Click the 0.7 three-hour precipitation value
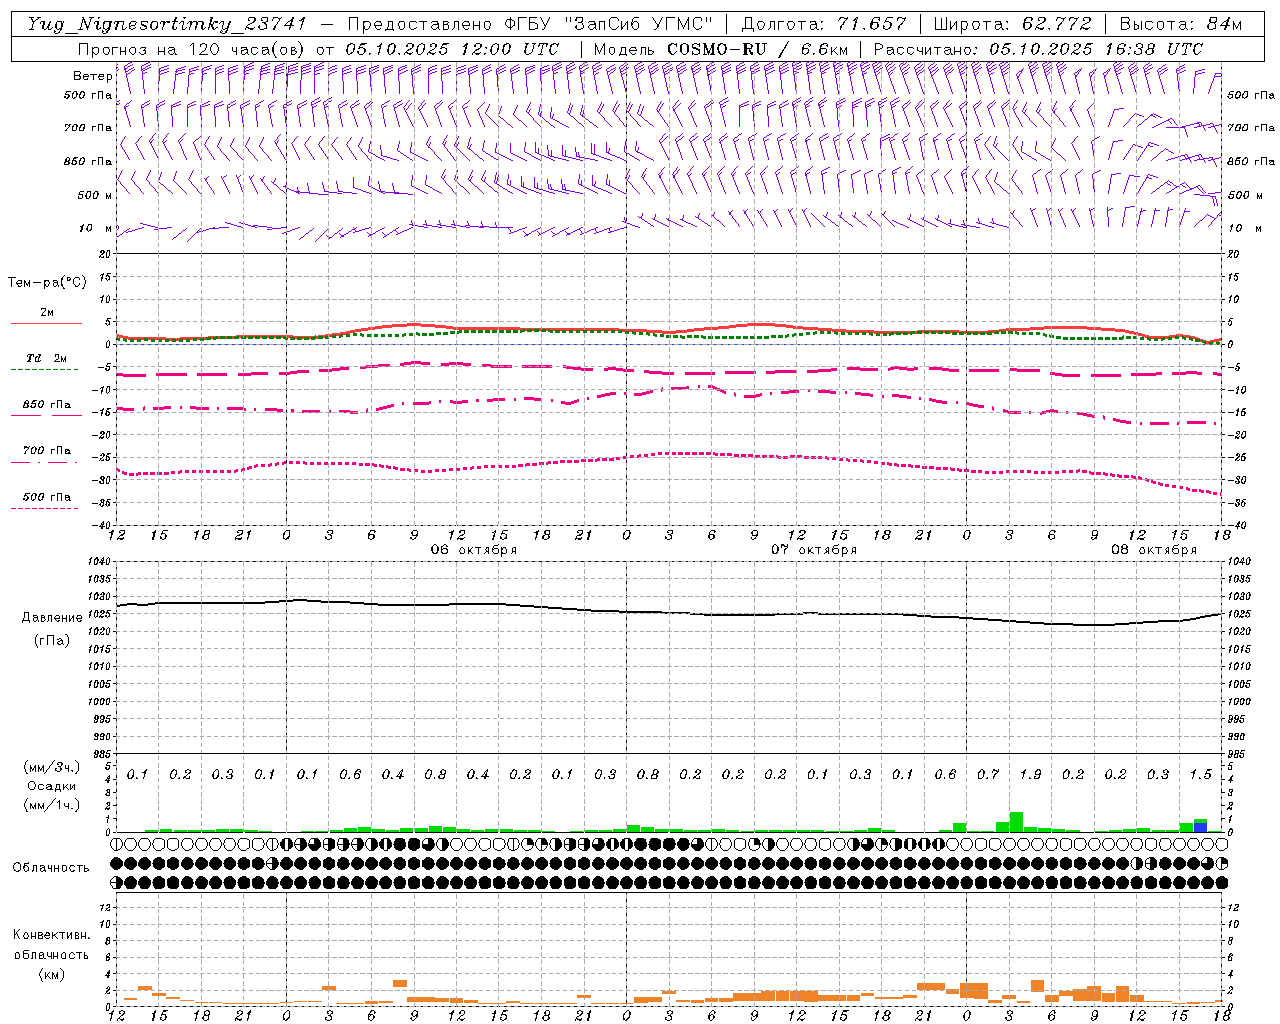Image resolution: width=1280 pixels, height=1024 pixels. coord(988,775)
